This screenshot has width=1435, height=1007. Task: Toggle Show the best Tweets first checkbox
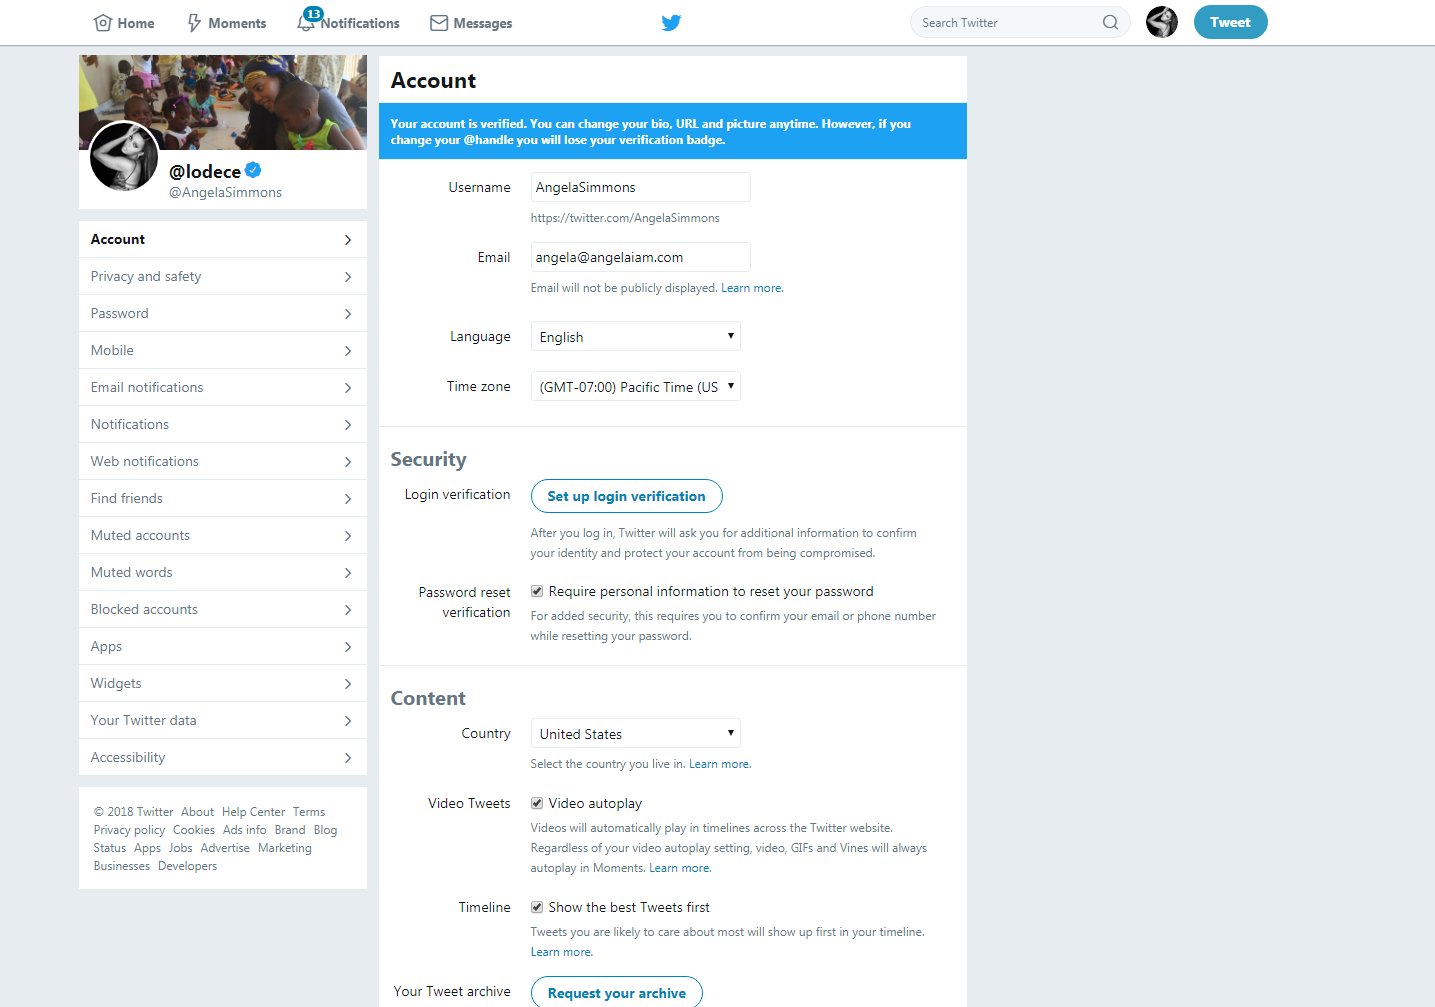(537, 907)
